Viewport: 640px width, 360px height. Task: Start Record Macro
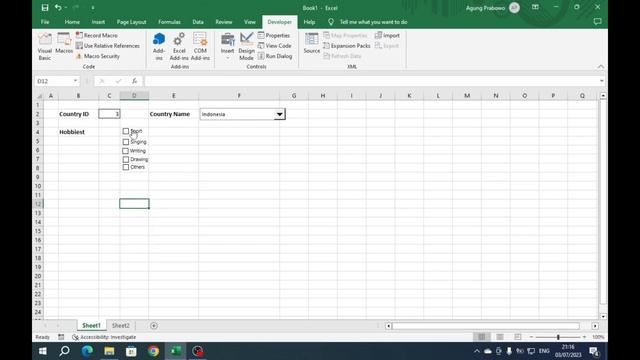coord(97,36)
